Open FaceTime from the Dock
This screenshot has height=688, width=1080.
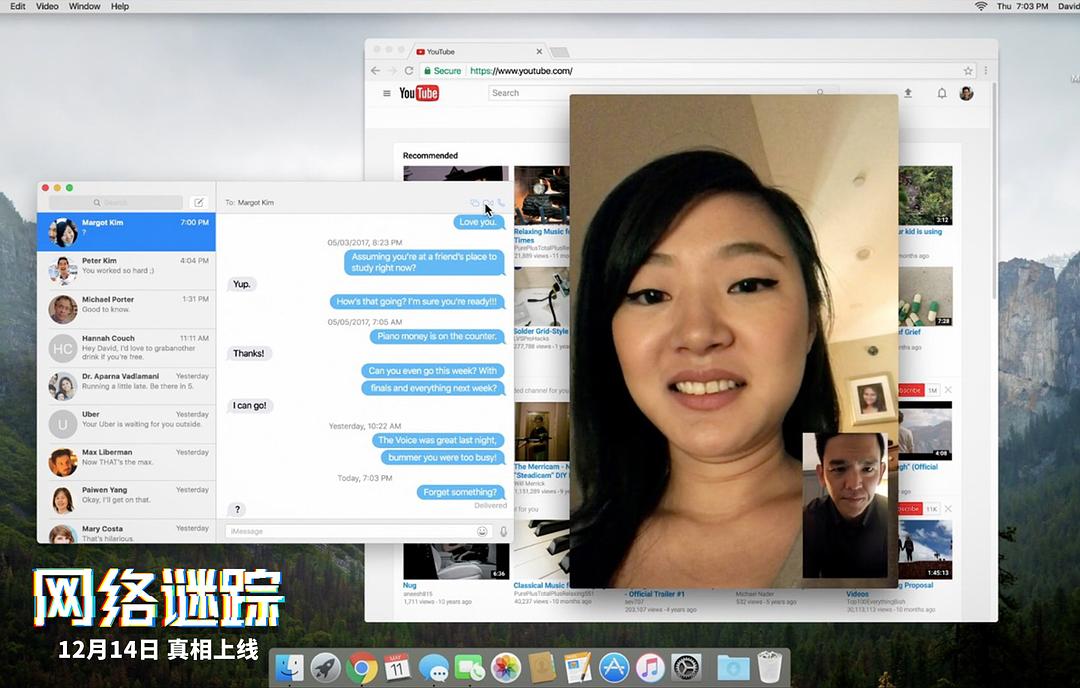coord(469,667)
